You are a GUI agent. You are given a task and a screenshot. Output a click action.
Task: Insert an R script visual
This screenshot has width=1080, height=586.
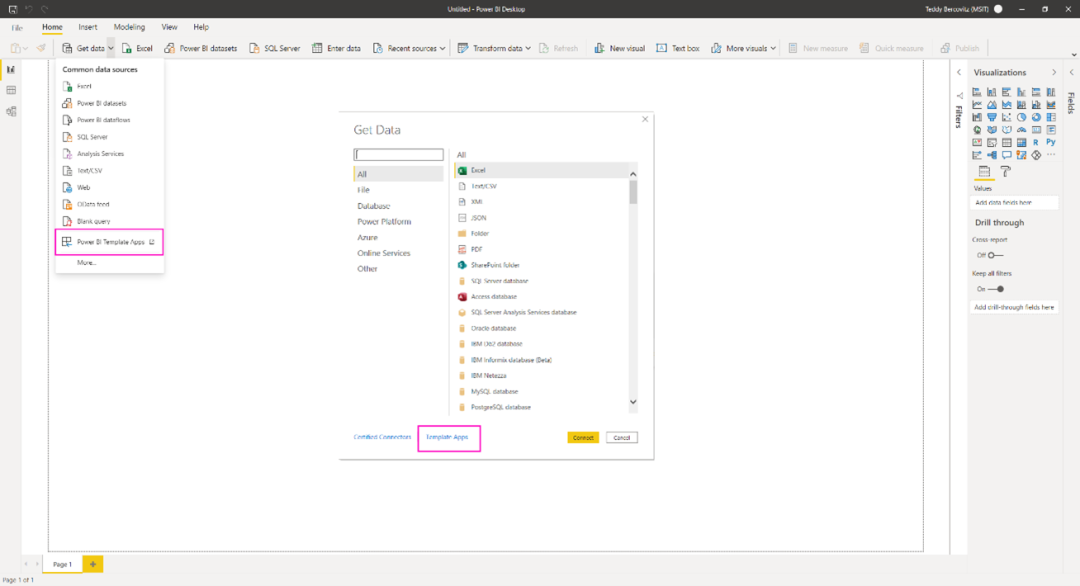(x=1036, y=143)
